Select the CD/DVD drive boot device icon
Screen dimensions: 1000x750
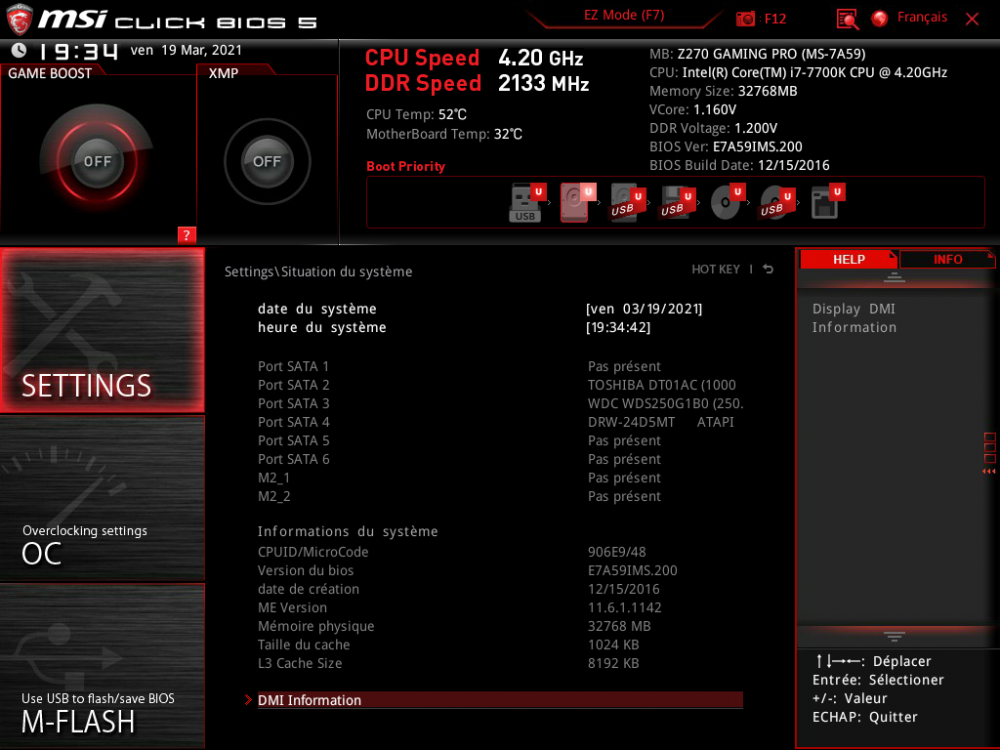coord(727,203)
